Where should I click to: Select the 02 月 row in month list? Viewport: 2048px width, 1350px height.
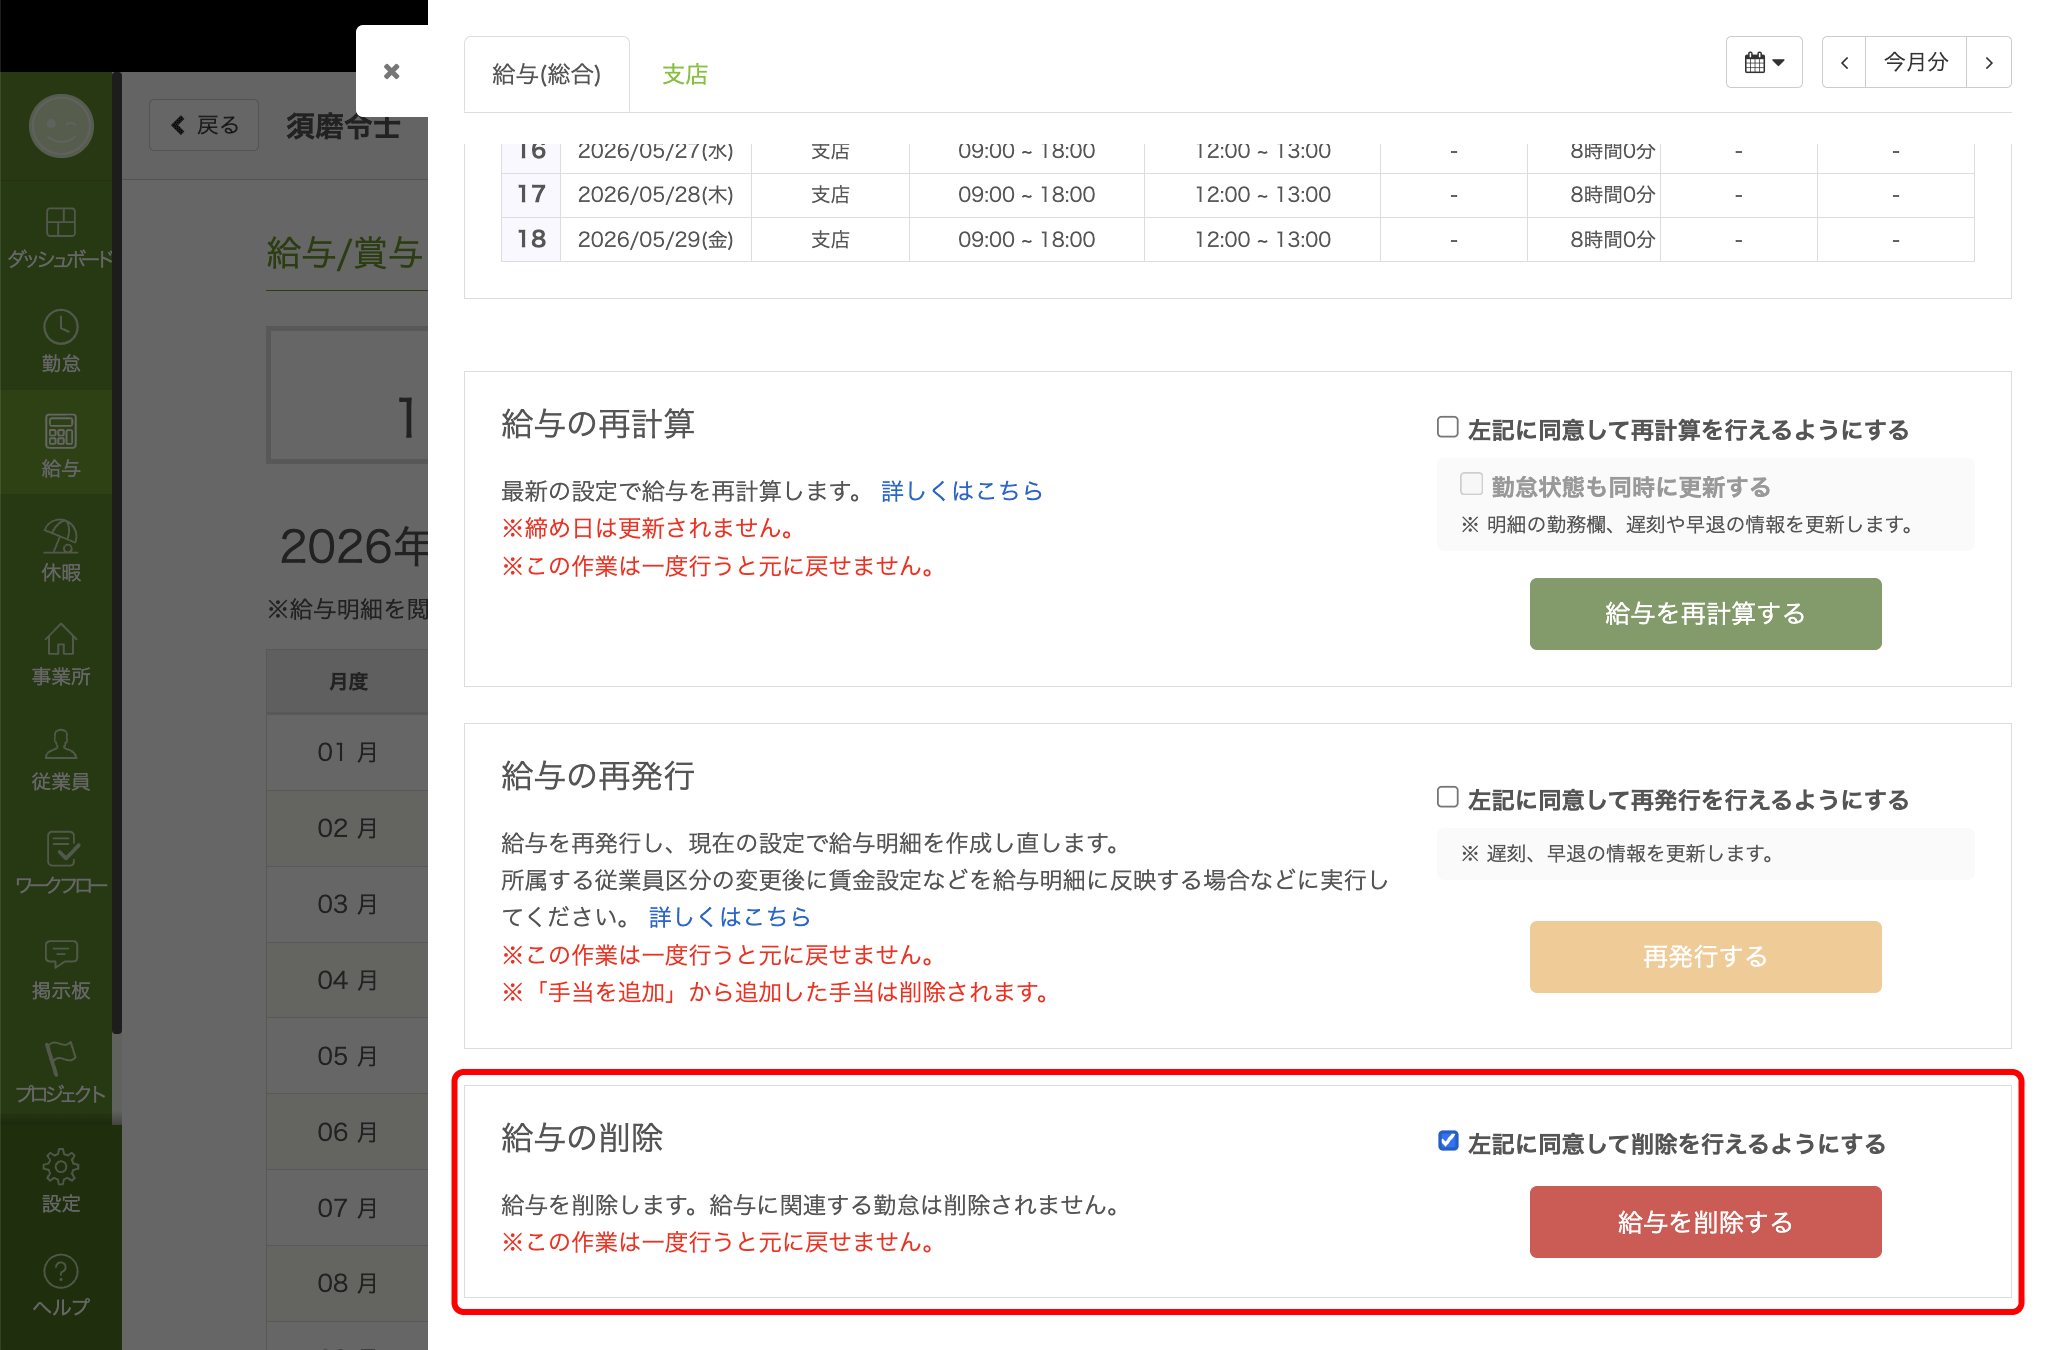coord(347,828)
